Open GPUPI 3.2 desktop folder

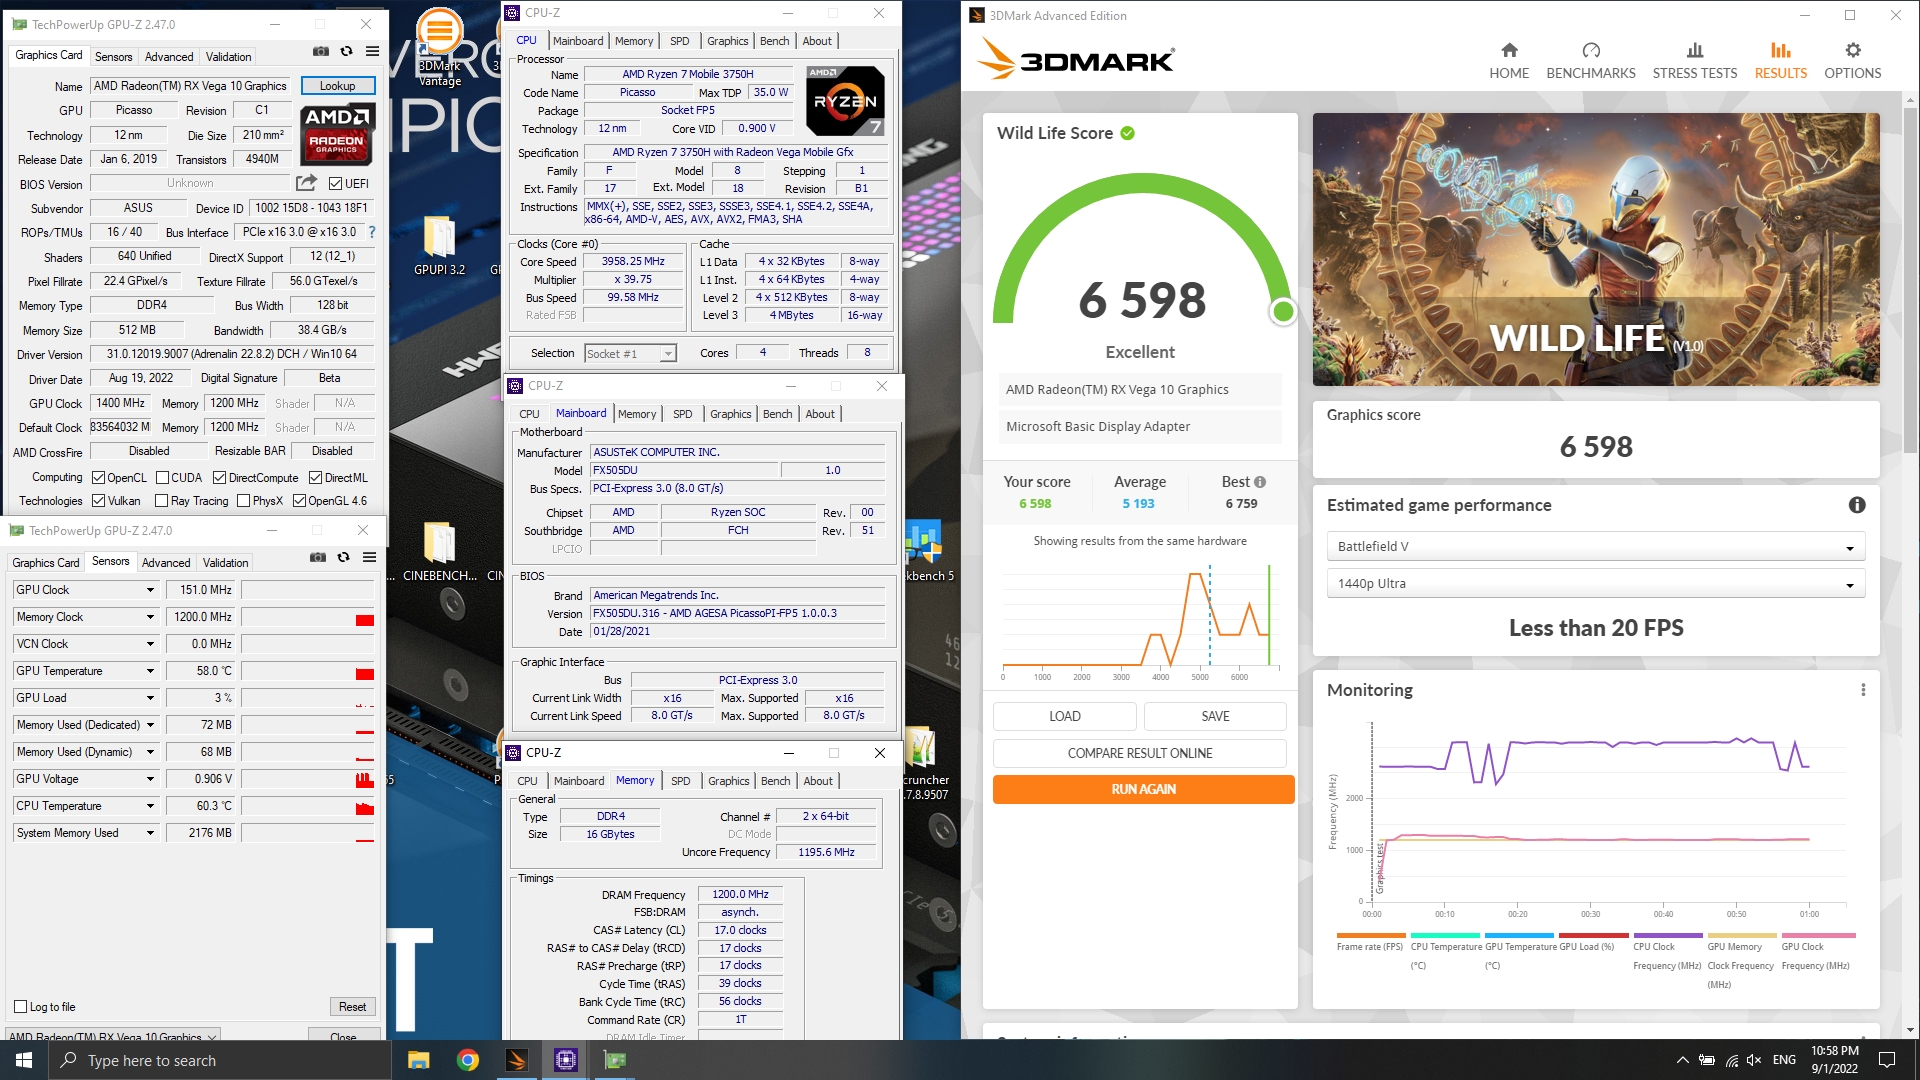439,245
